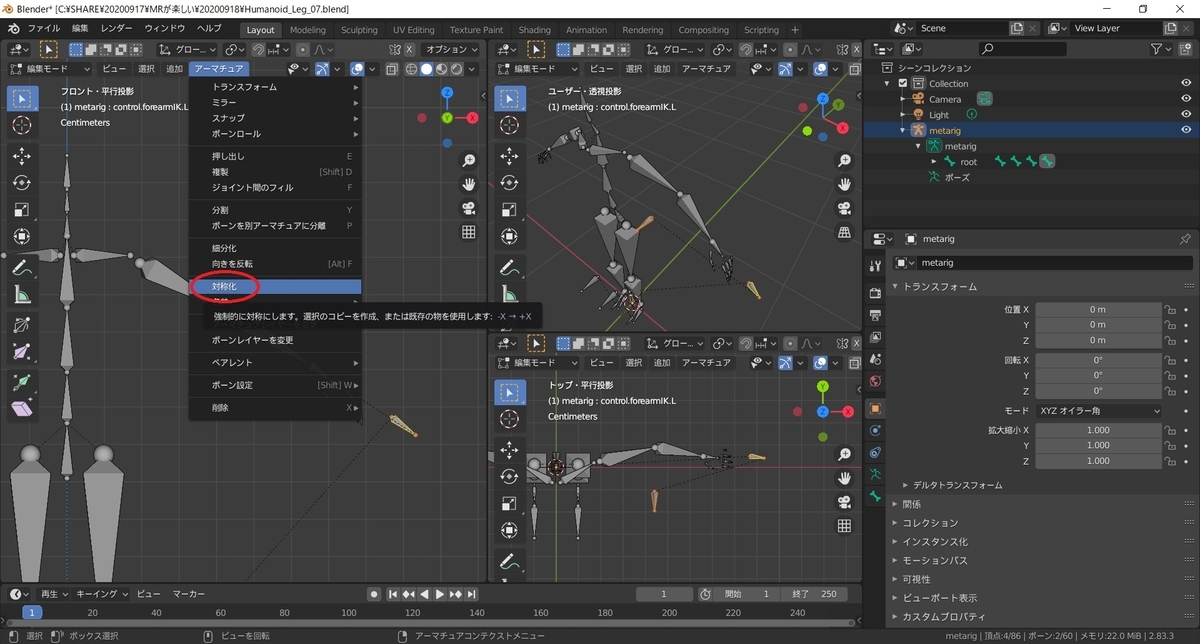Expand the Camera item in outliner
Viewport: 1200px width, 644px height.
pos(903,99)
